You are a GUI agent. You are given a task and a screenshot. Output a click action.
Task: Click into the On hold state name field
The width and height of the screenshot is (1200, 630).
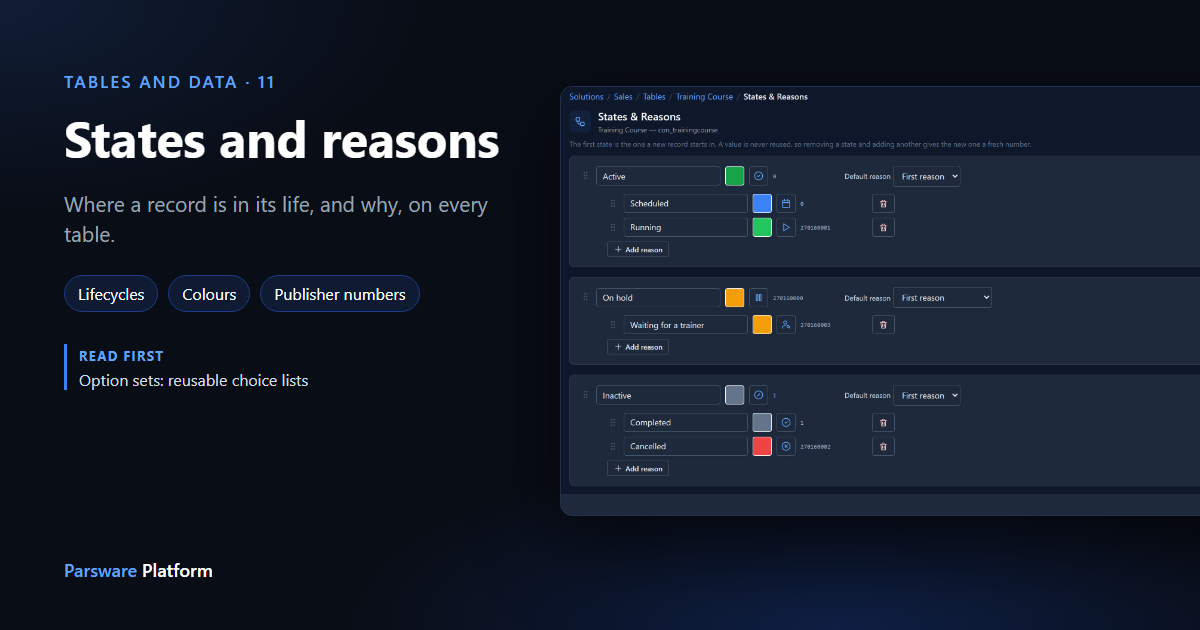[658, 297]
